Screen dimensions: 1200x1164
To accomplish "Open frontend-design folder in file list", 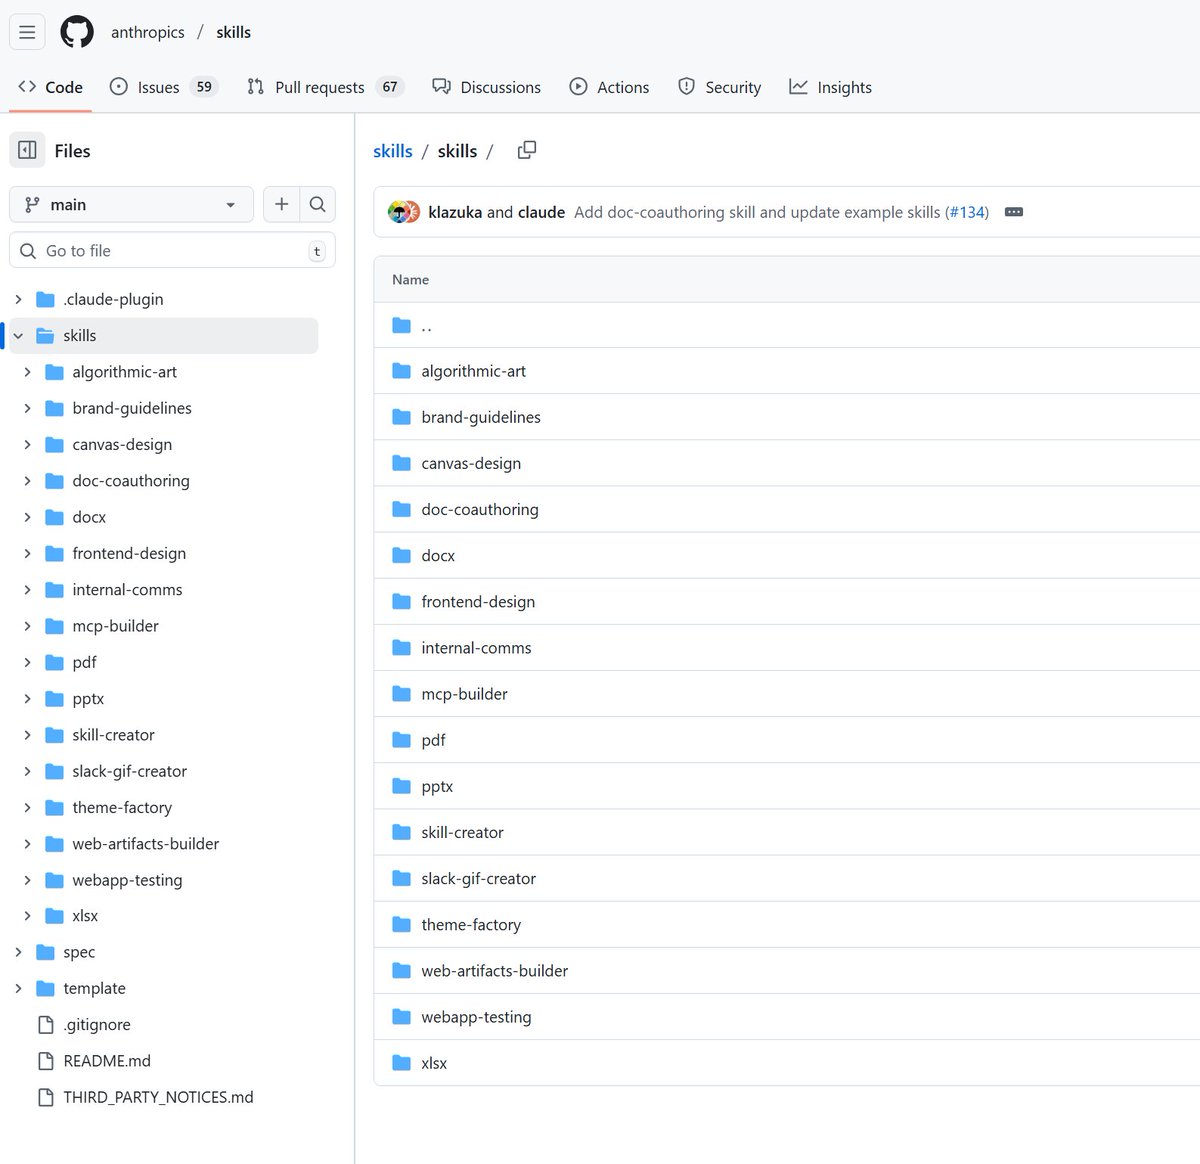I will 478,601.
